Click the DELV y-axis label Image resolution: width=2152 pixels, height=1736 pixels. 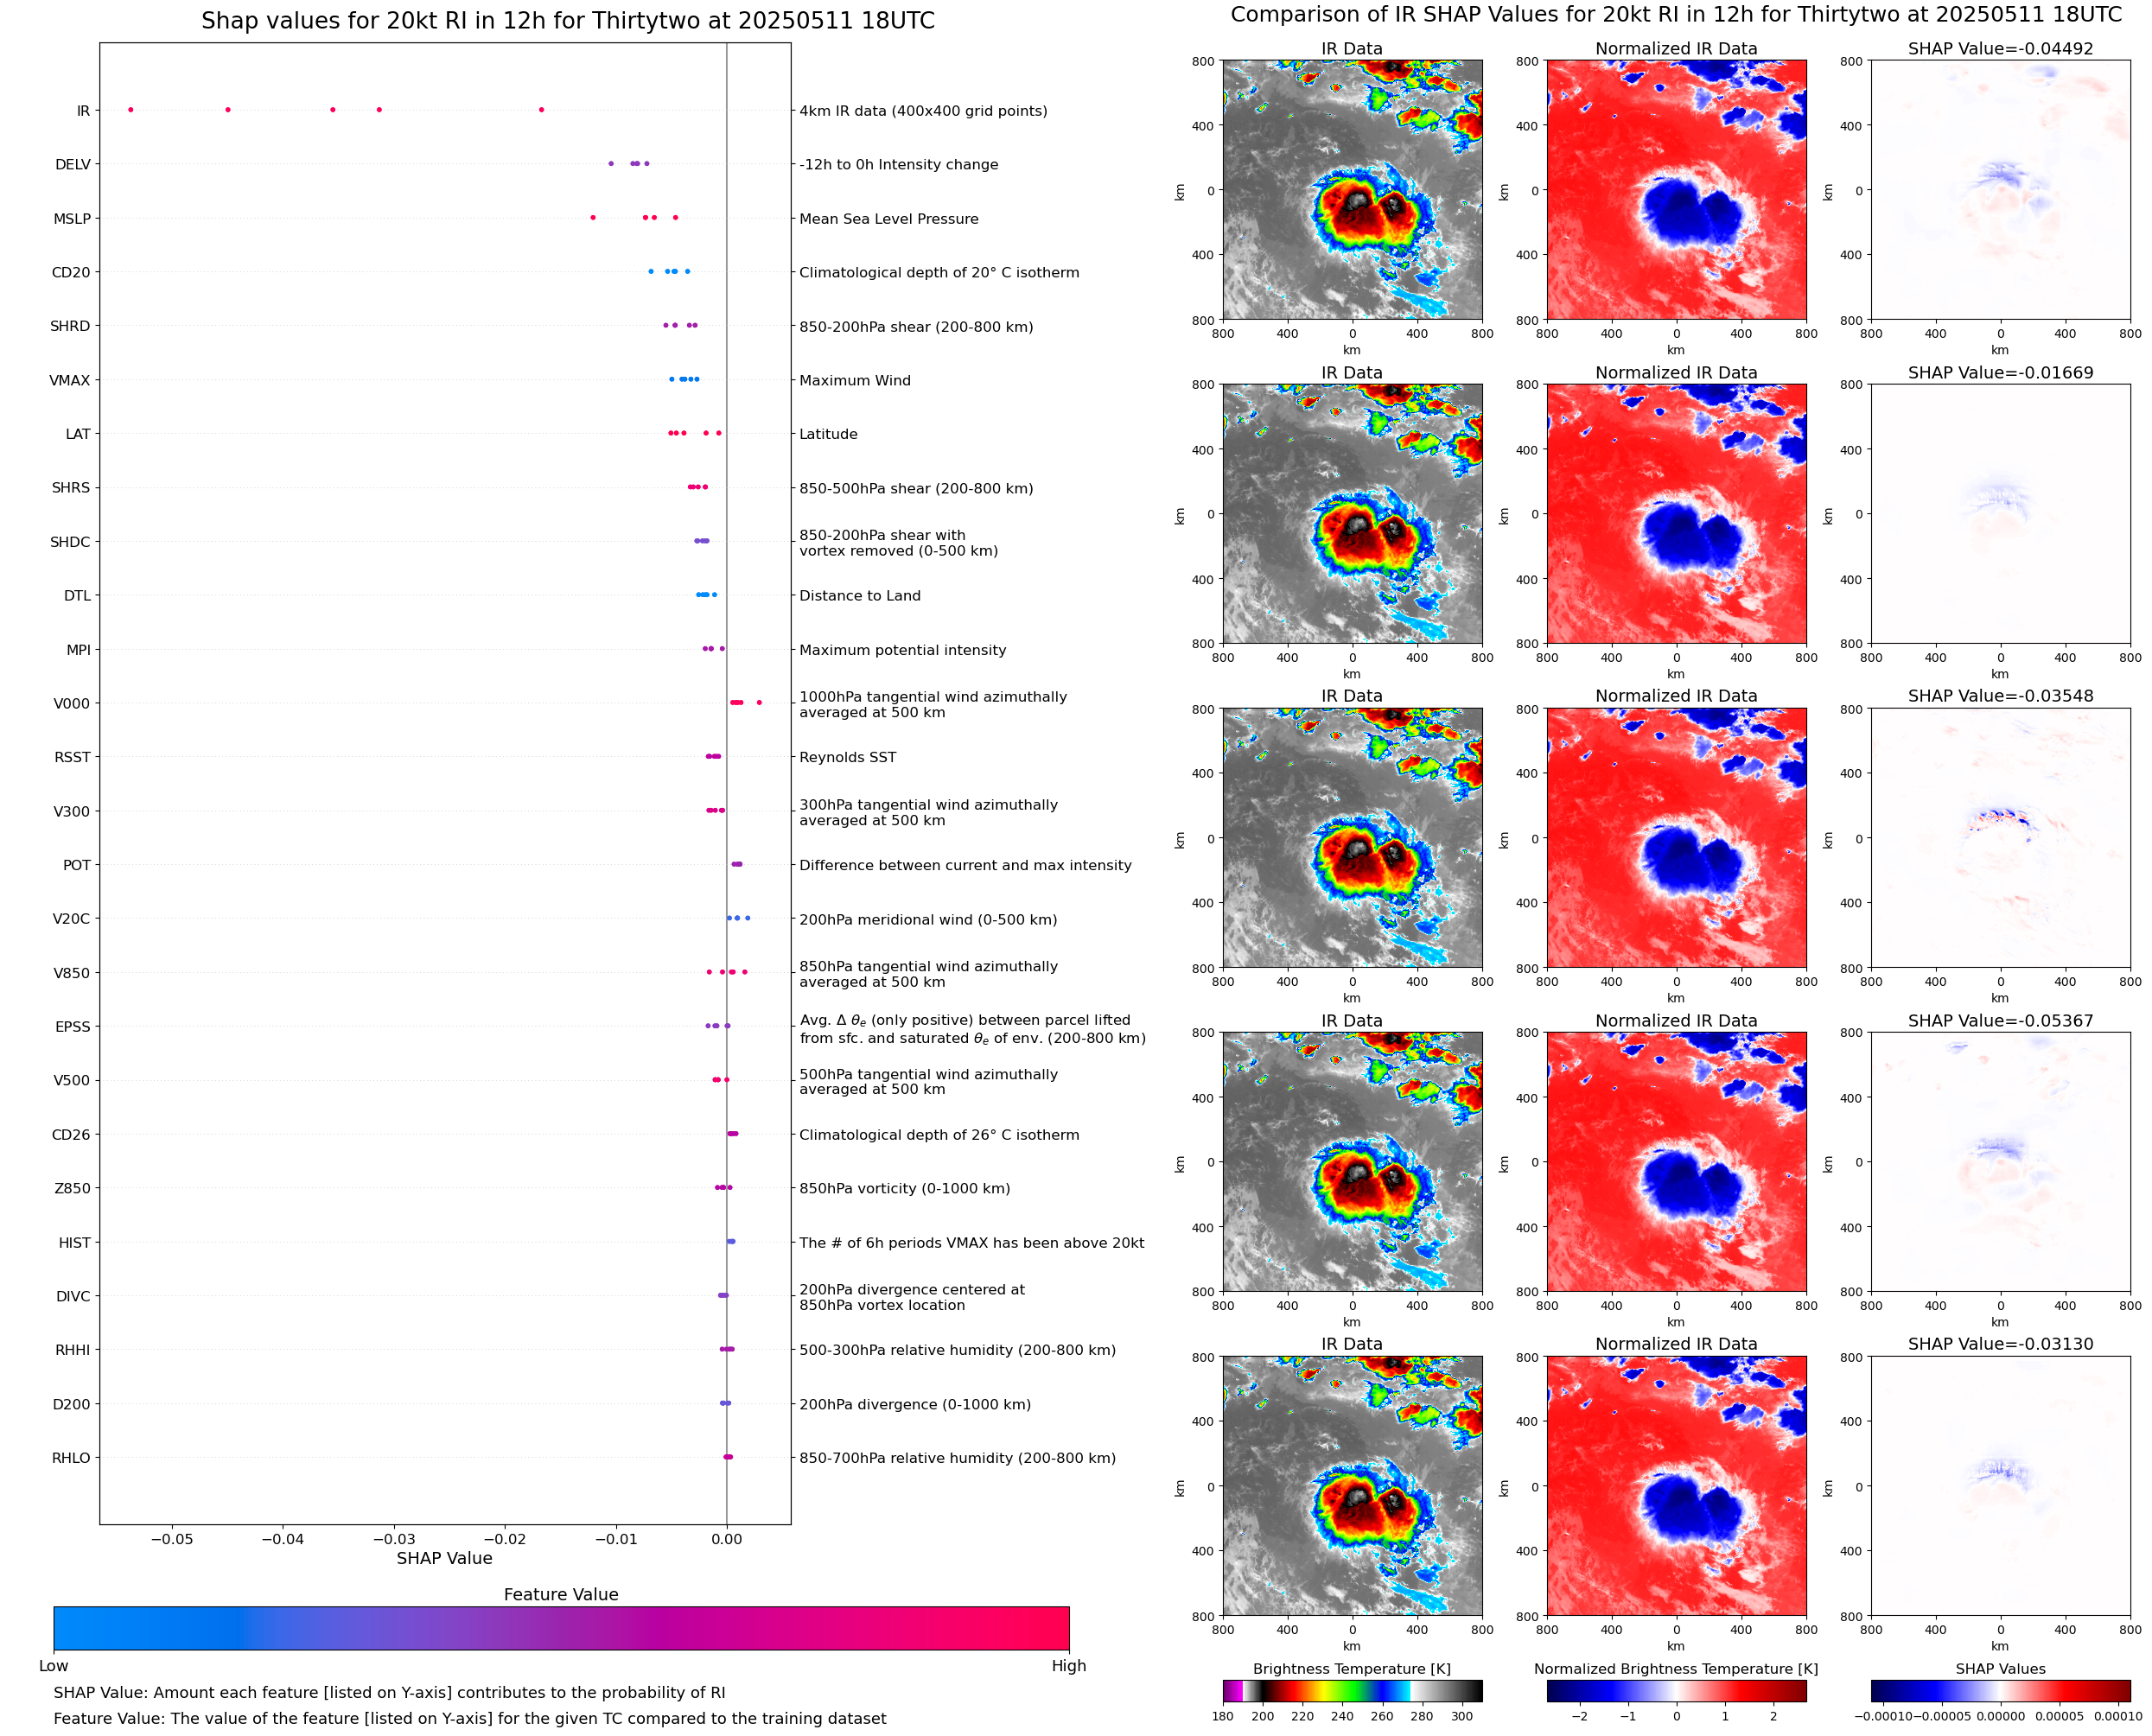pos(73,165)
